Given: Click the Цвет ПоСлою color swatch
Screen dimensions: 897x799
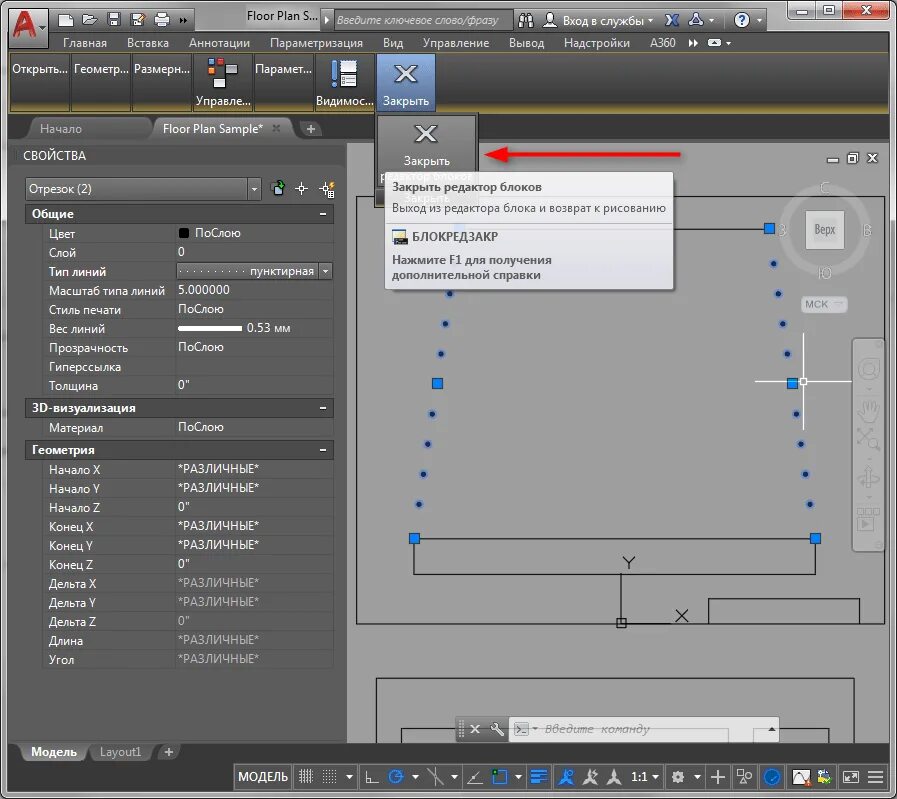Looking at the screenshot, I should (184, 233).
